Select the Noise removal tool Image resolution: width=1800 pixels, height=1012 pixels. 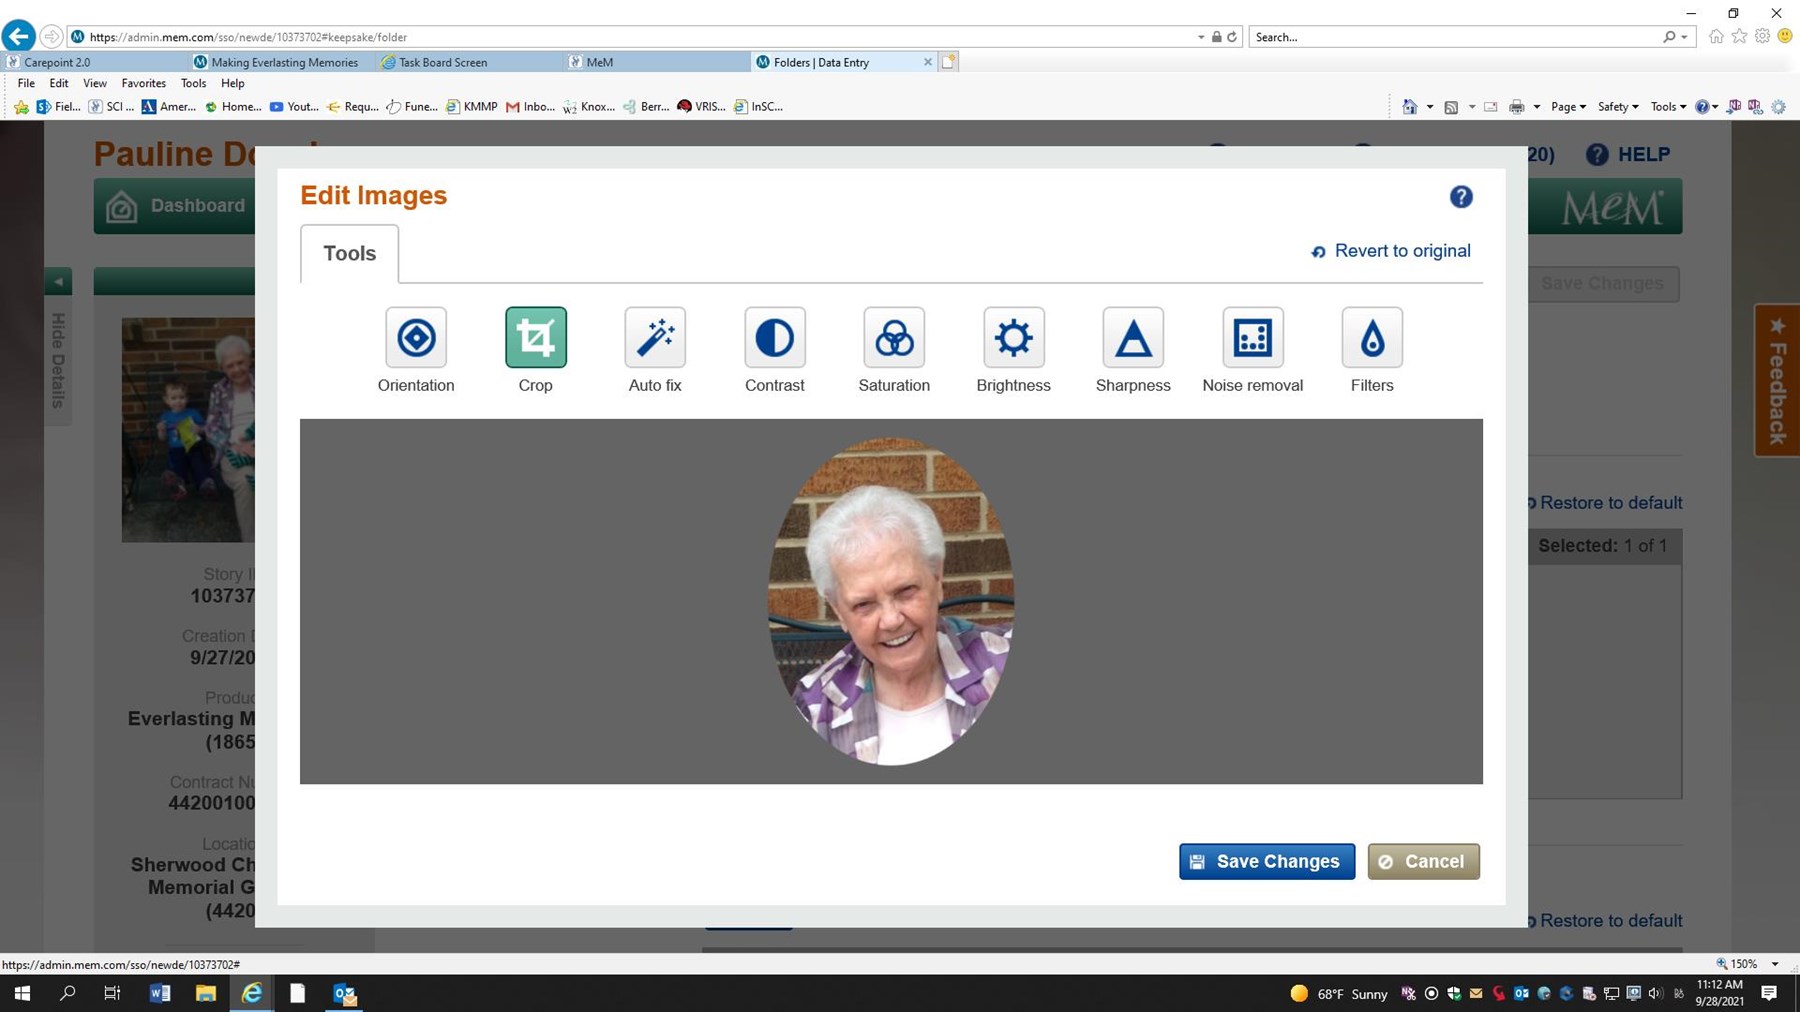tap(1252, 338)
